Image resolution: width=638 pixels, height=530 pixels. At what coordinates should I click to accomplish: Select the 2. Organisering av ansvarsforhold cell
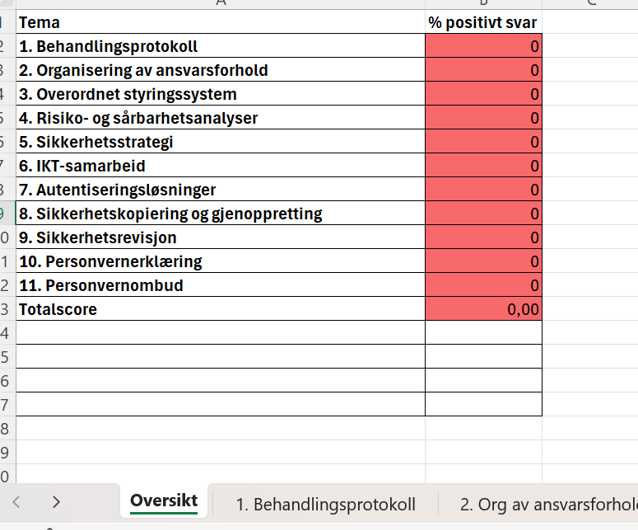(221, 70)
